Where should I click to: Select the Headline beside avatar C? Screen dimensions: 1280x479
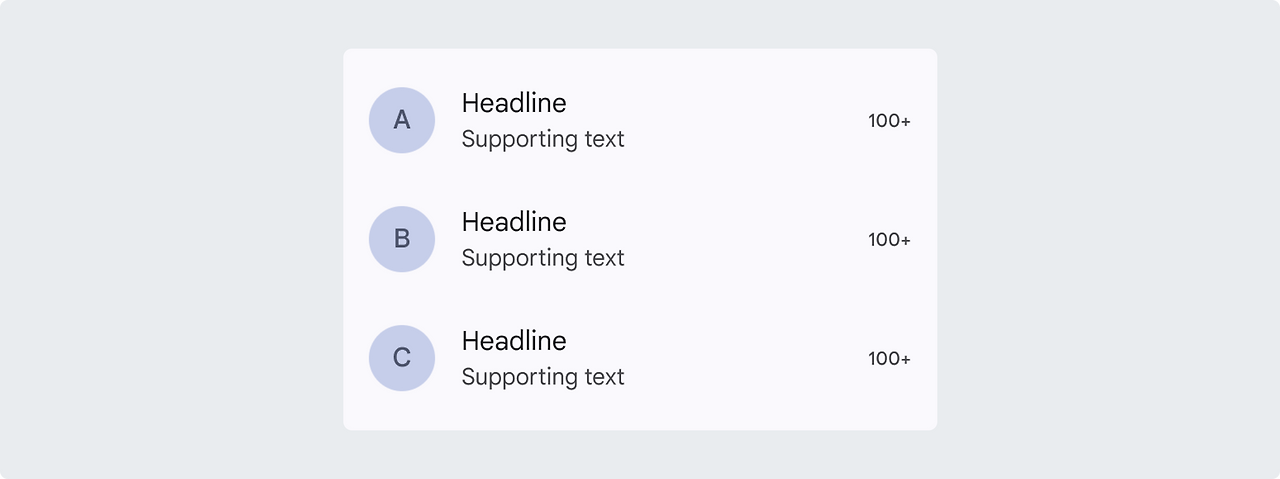point(514,341)
